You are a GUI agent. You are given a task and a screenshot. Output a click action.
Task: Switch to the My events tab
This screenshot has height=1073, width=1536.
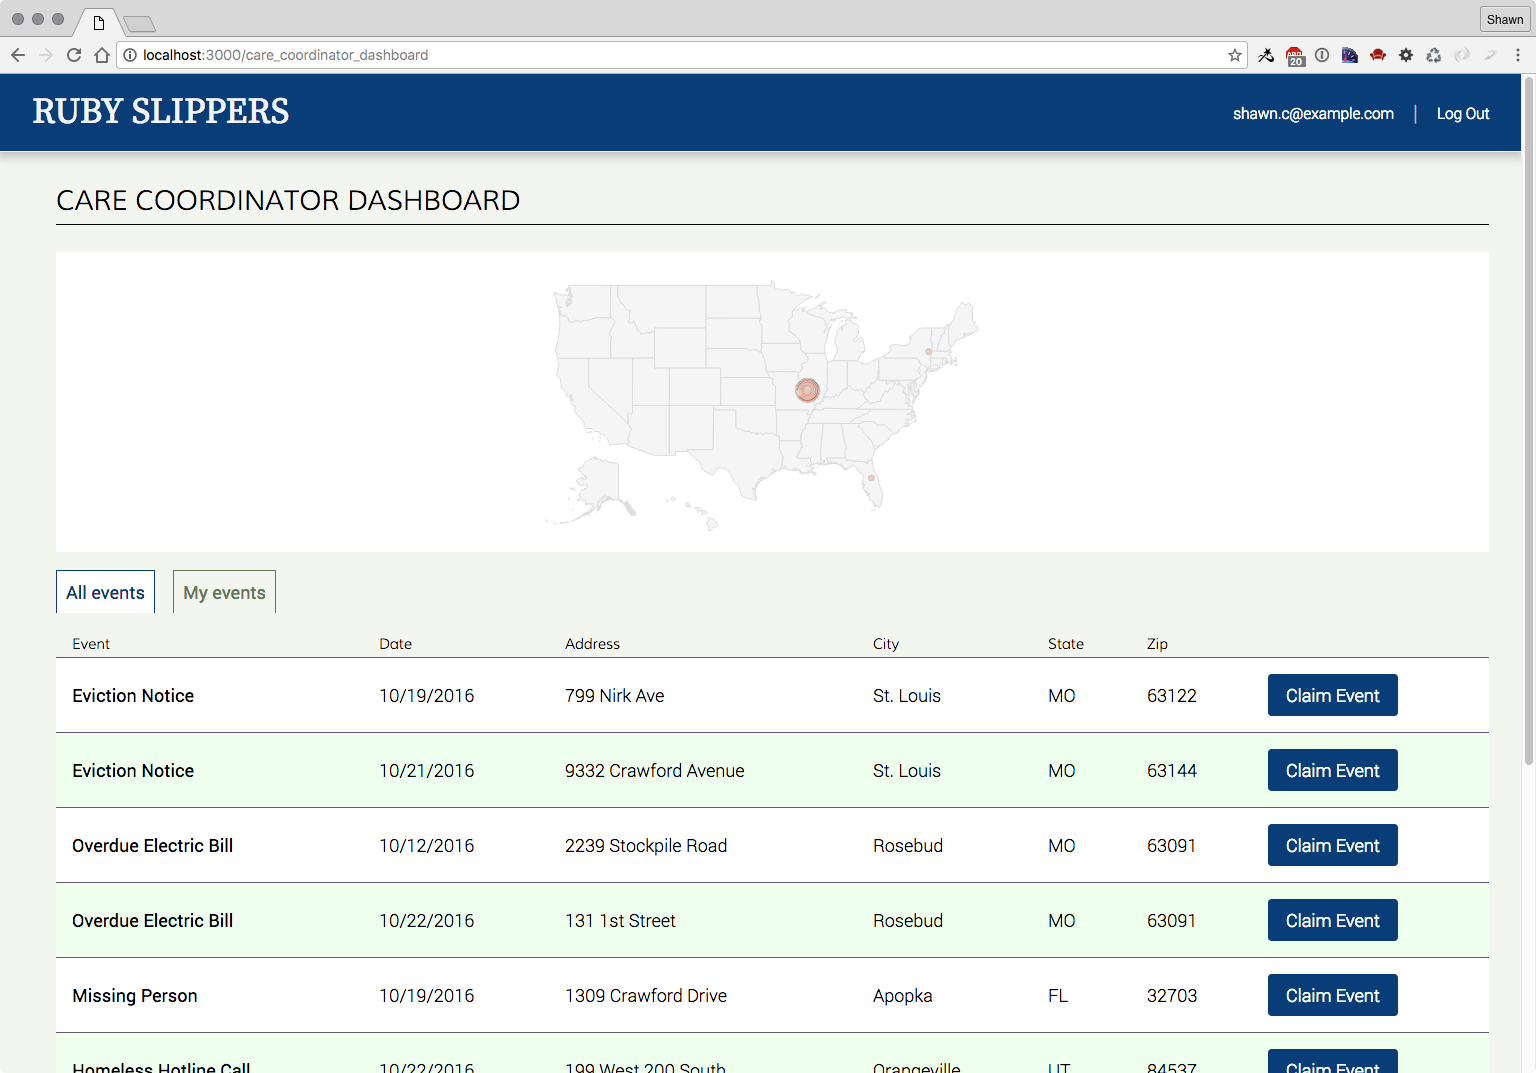point(224,592)
